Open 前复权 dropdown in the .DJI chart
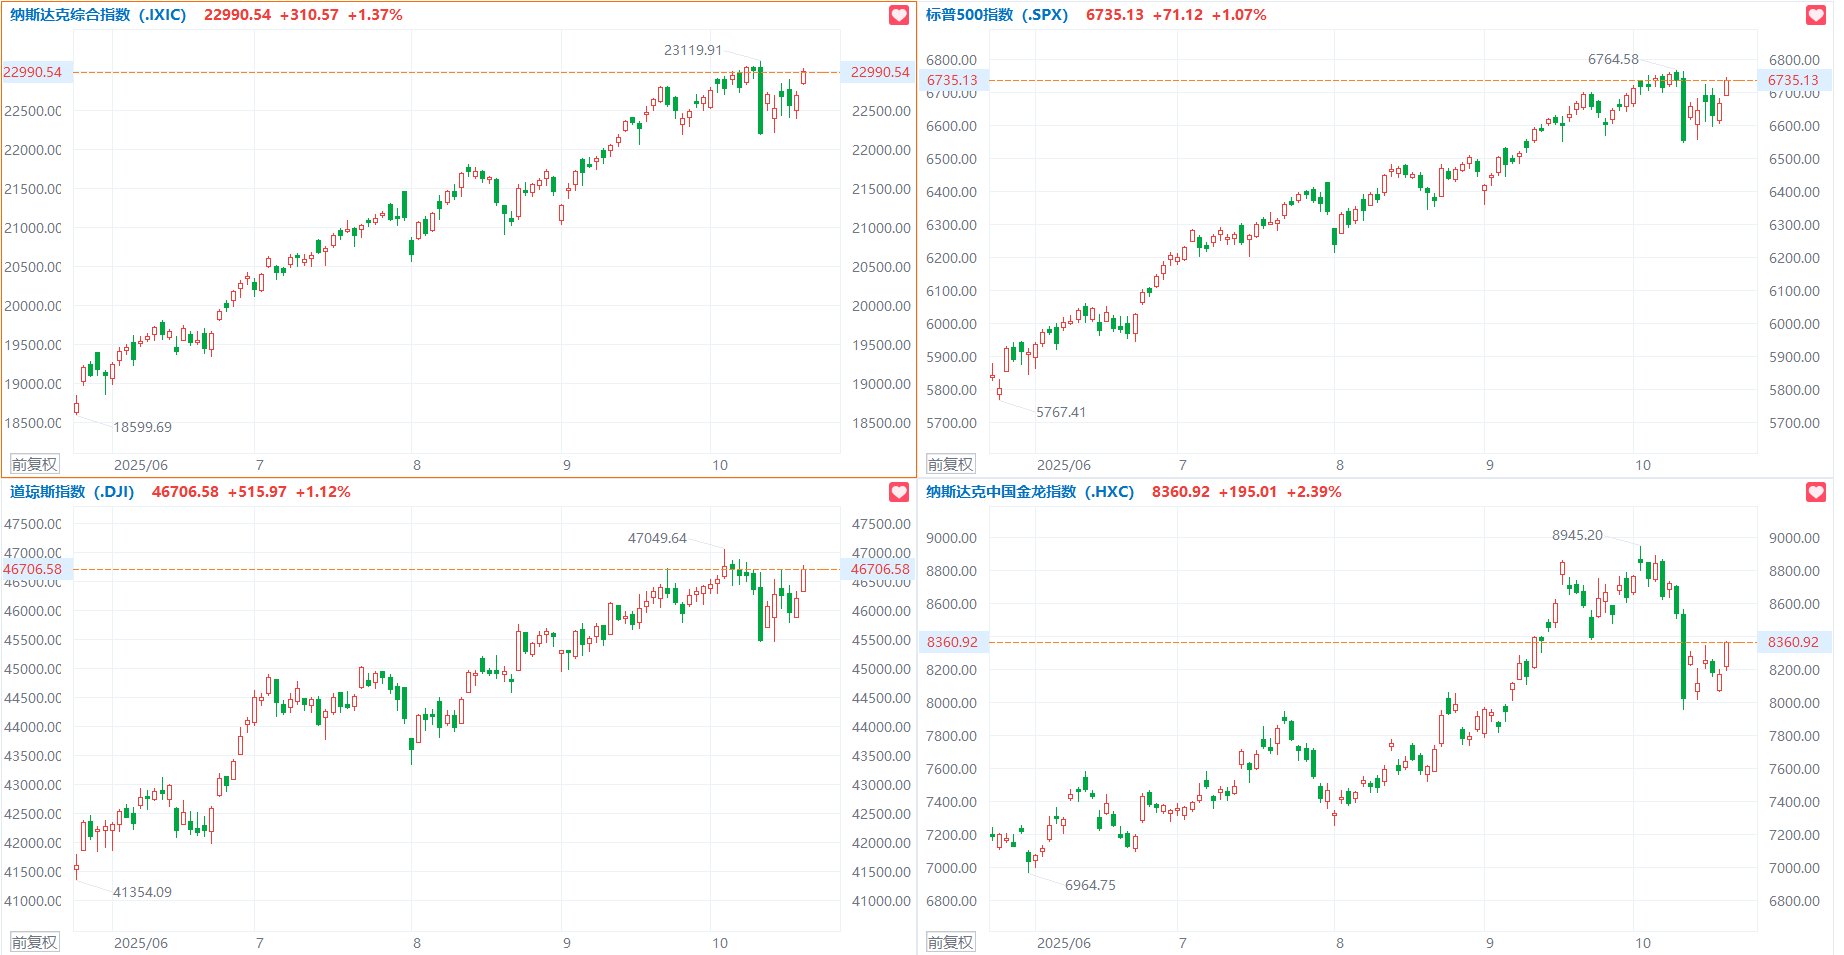This screenshot has height=955, width=1844. point(34,942)
